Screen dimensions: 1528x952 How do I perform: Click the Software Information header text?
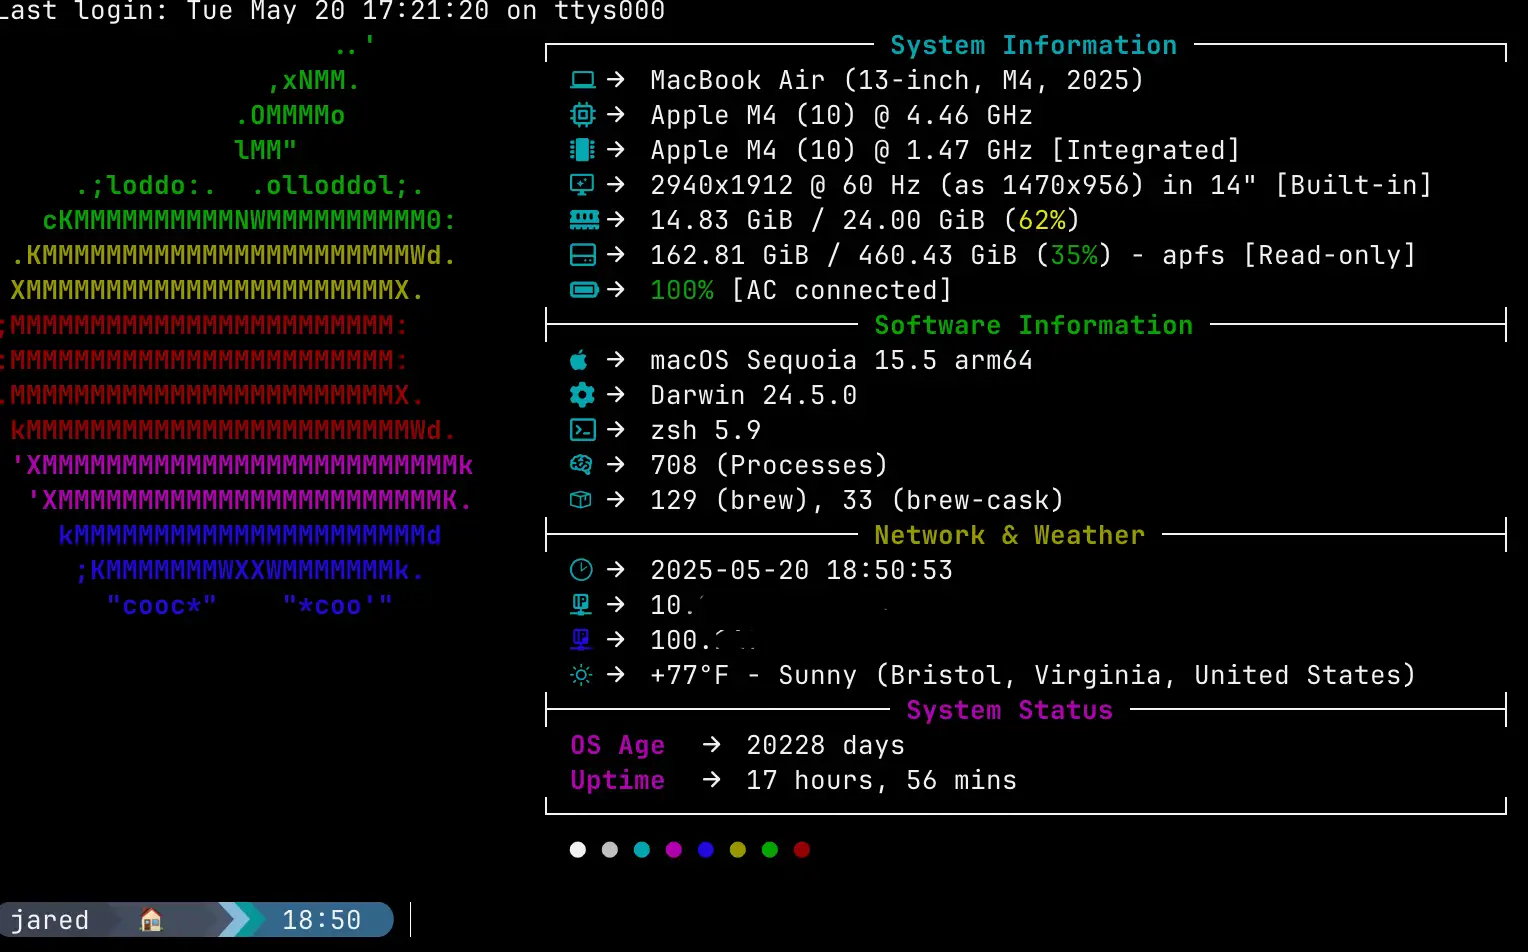1034,325
